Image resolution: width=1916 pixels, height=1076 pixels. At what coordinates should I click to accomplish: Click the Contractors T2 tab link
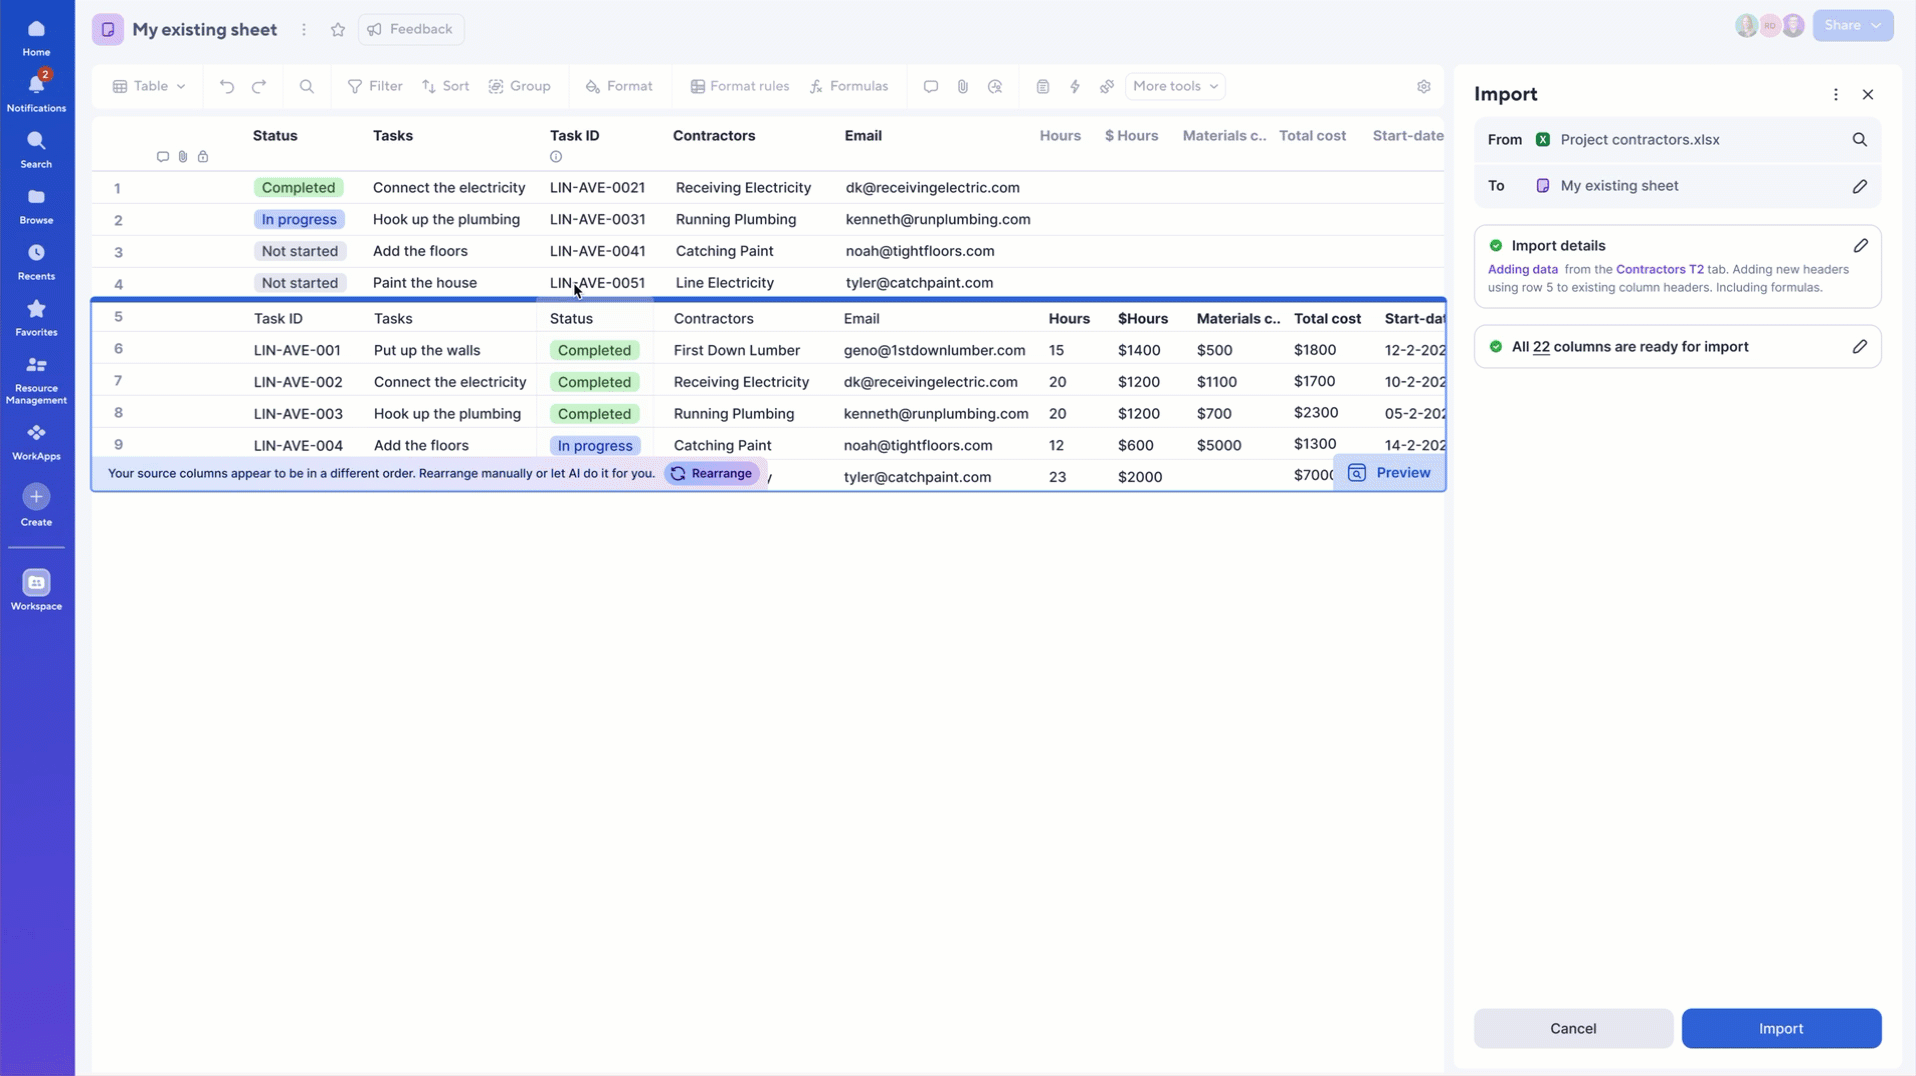(x=1659, y=270)
